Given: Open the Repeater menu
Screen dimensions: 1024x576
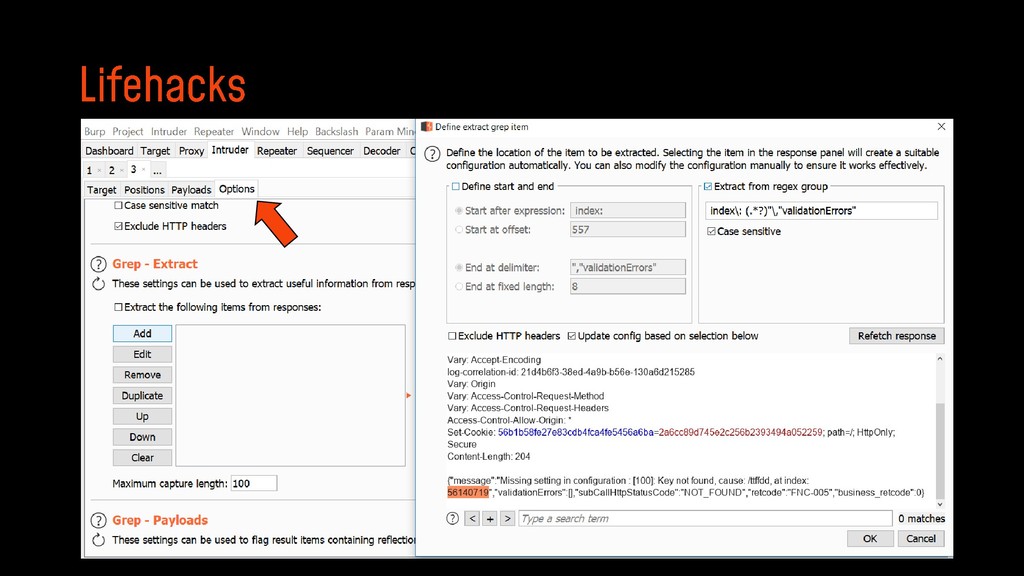Looking at the screenshot, I should tap(214, 131).
